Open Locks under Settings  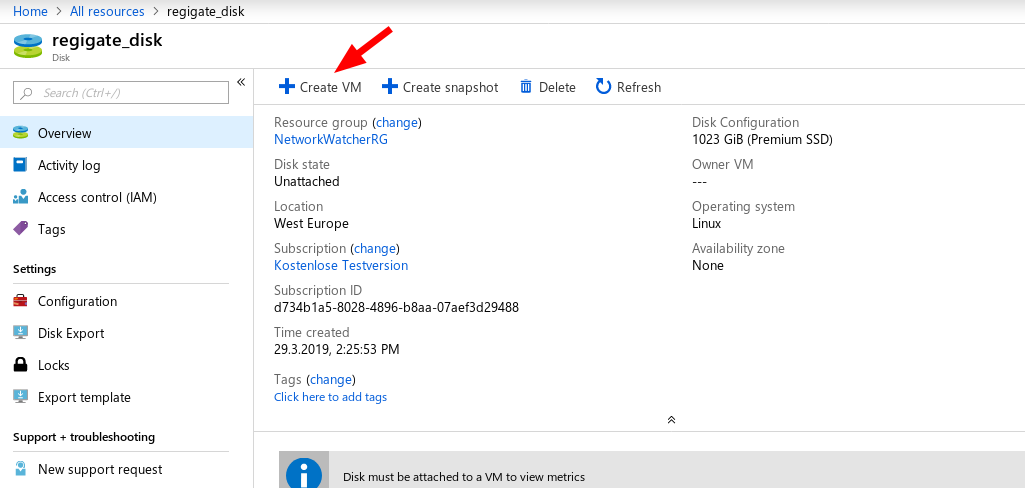127,365
